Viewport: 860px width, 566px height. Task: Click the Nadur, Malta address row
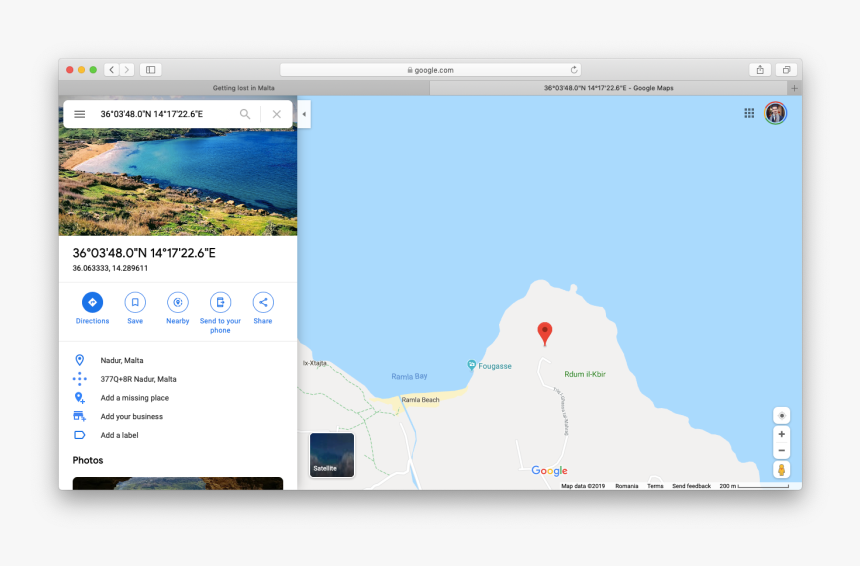pos(178,360)
